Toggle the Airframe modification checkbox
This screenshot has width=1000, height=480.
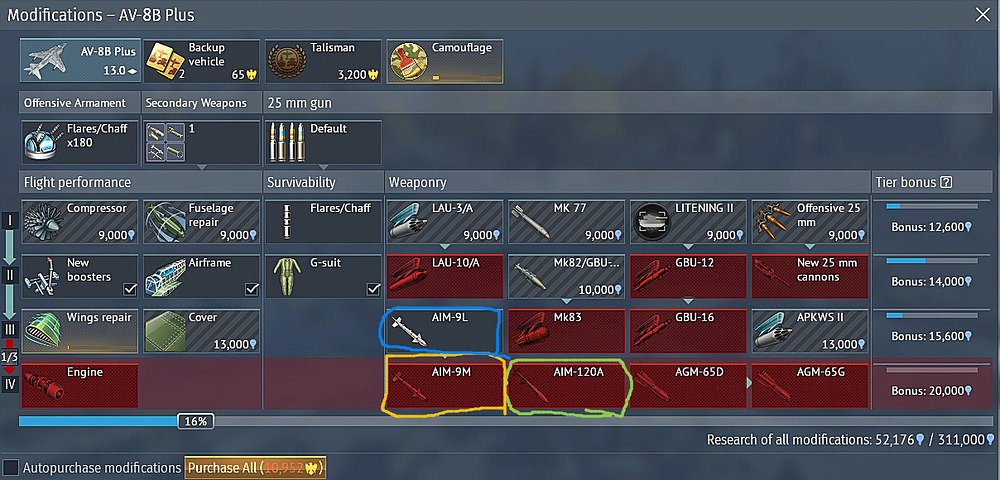252,290
